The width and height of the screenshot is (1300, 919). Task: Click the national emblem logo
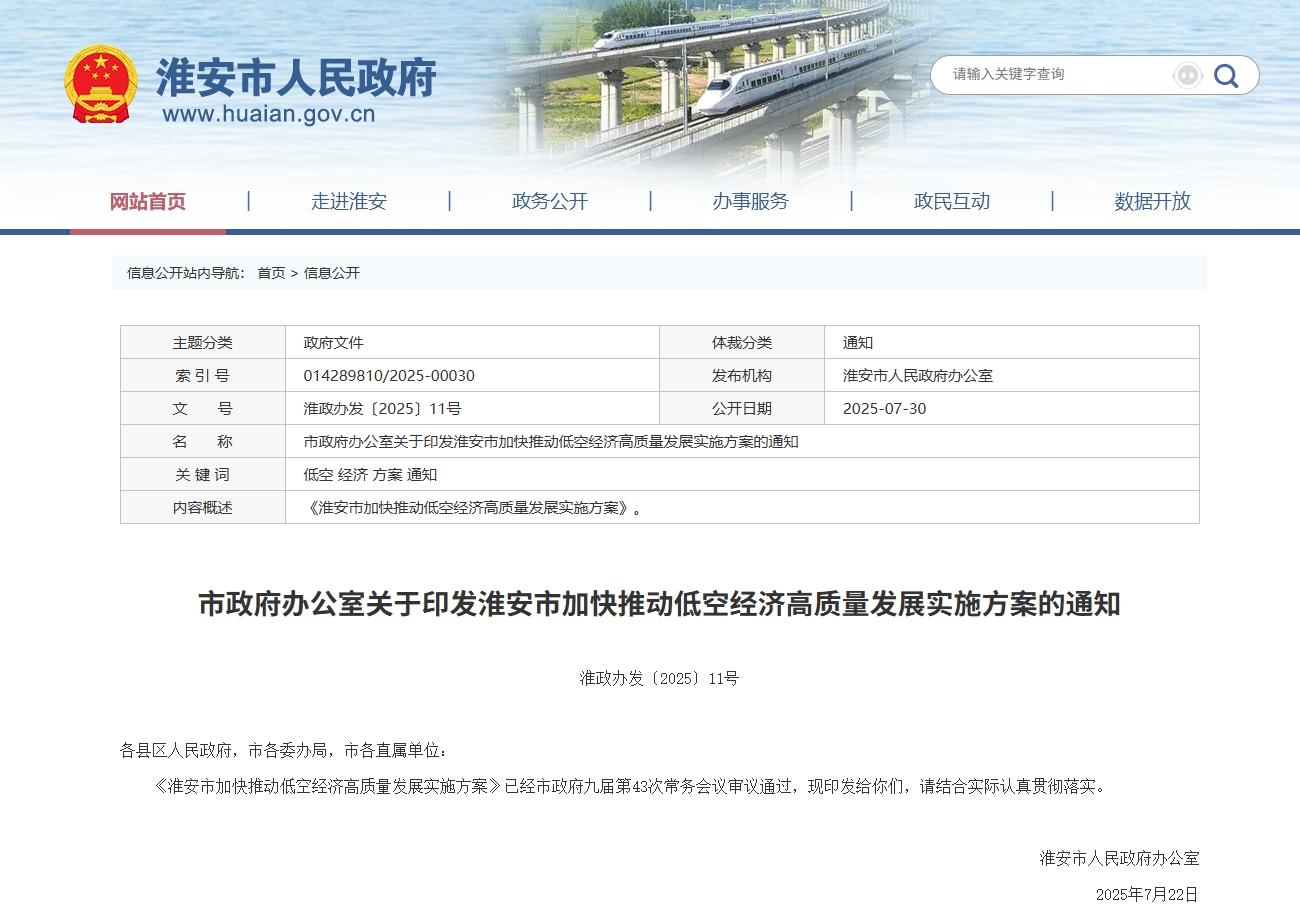coord(101,85)
